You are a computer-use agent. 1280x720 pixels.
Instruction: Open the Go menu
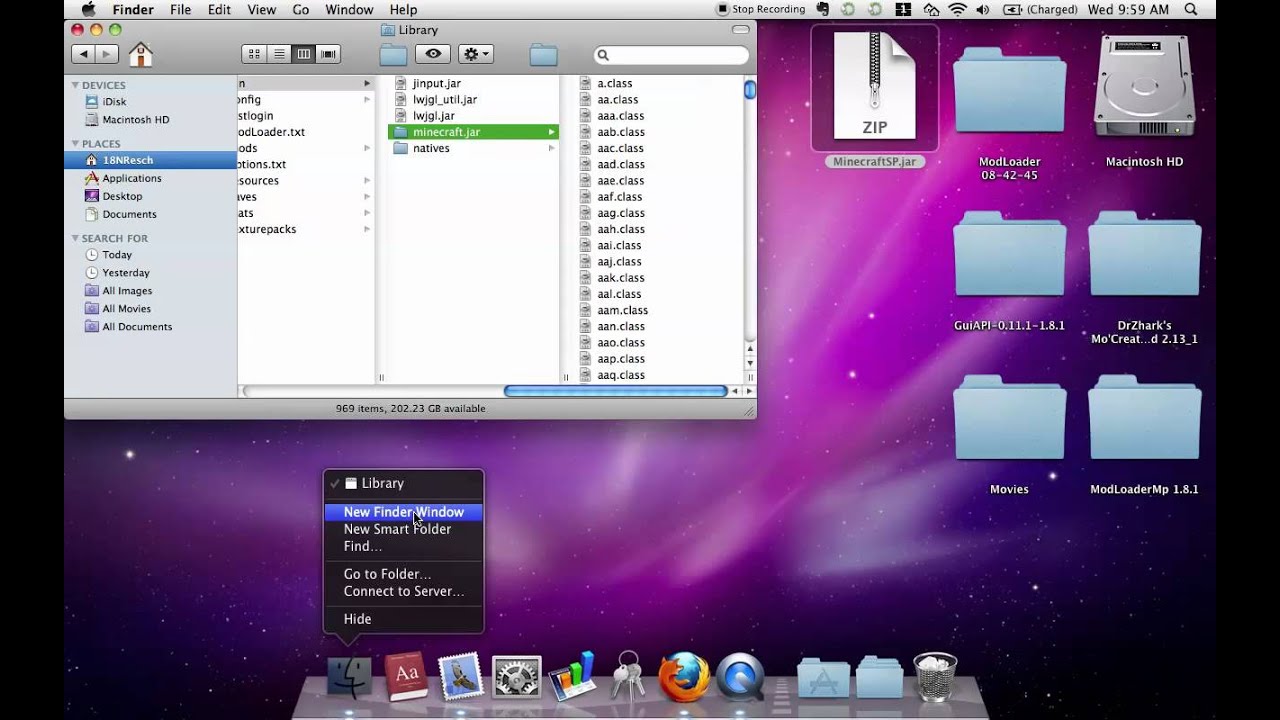[x=300, y=9]
